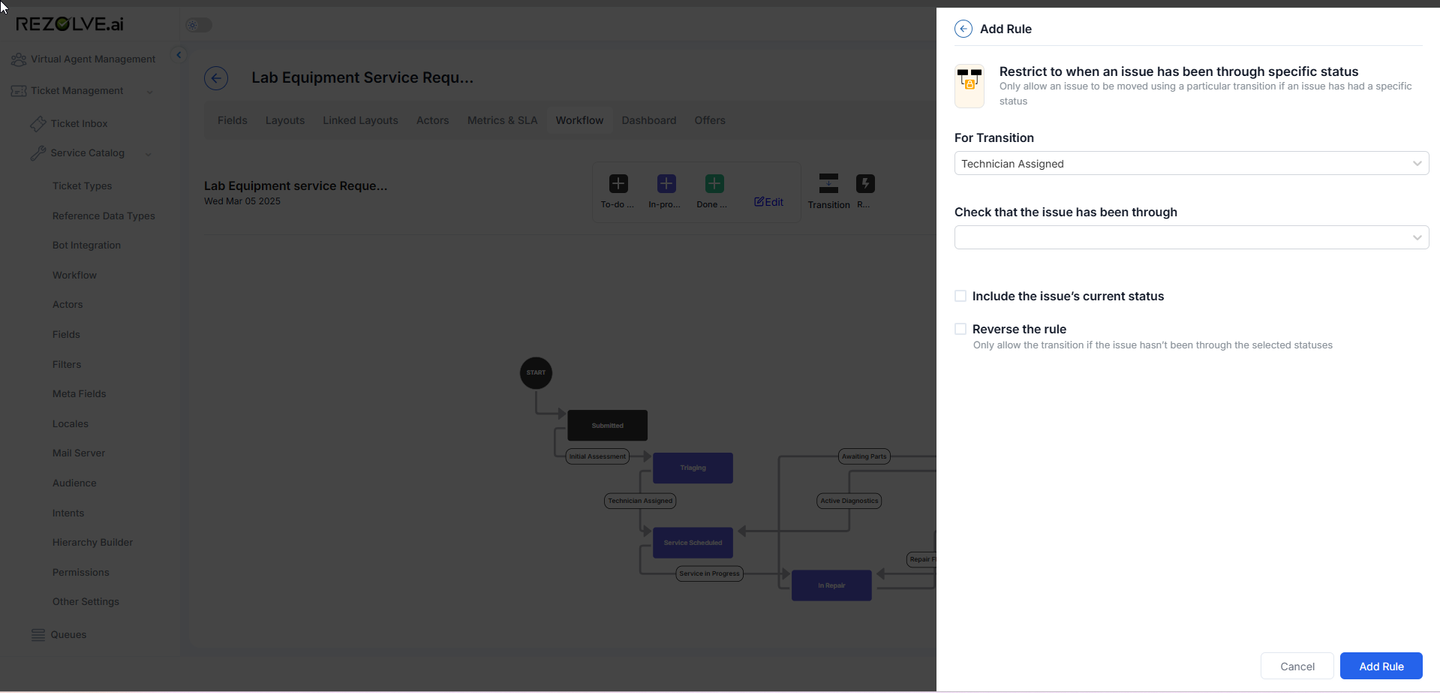Open the For Transition dropdown
Image resolution: width=1440 pixels, height=693 pixels.
[x=1191, y=163]
